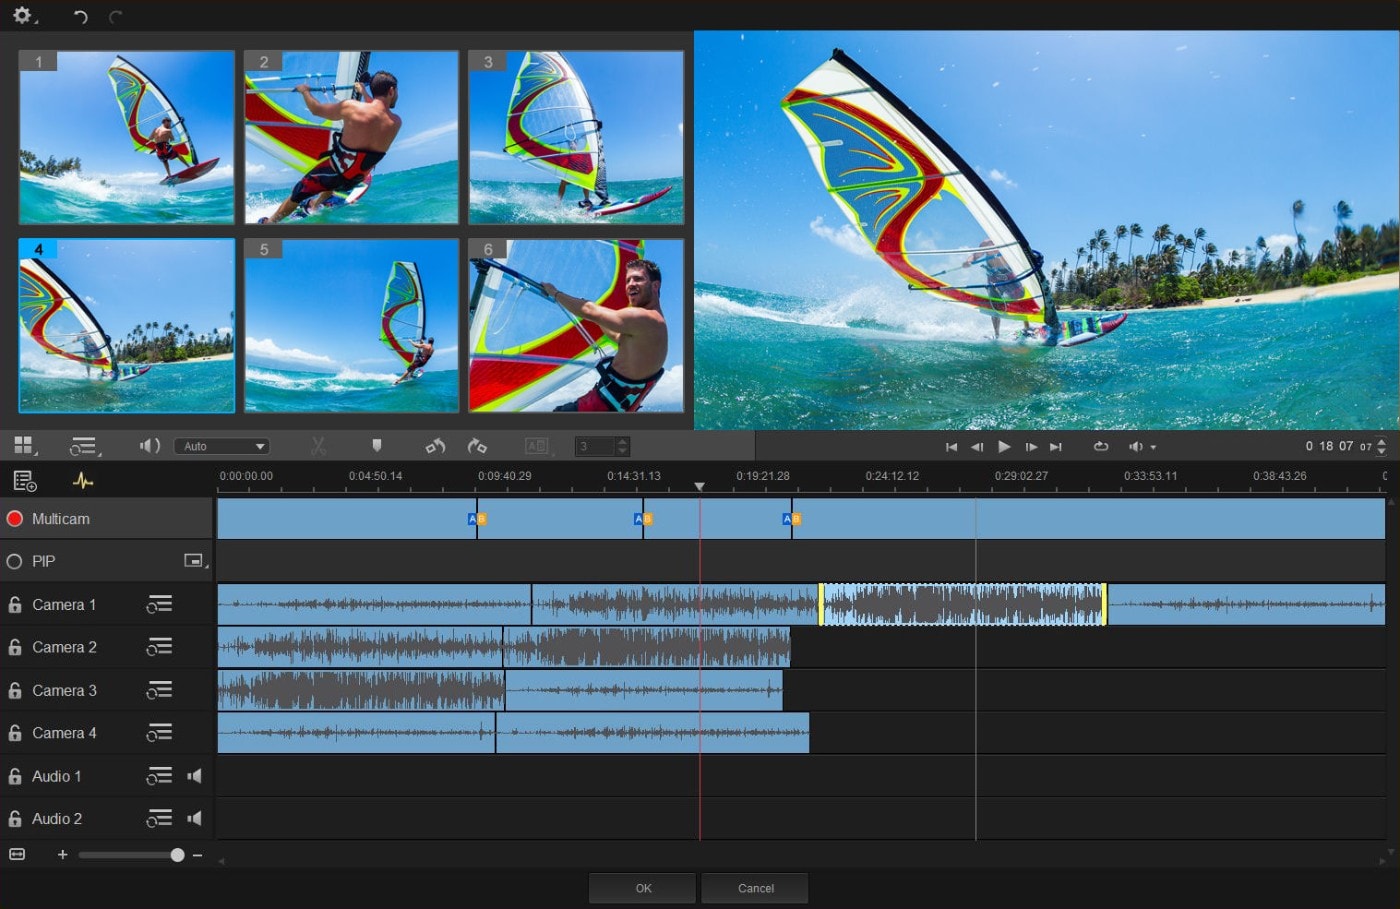Image resolution: width=1400 pixels, height=909 pixels.
Task: Toggle the audio waveform view icon
Action: point(83,481)
